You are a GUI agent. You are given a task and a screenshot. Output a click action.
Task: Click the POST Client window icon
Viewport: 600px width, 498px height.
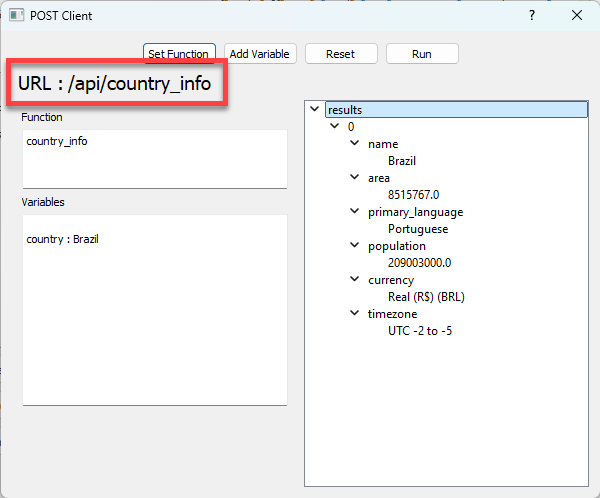(x=17, y=15)
